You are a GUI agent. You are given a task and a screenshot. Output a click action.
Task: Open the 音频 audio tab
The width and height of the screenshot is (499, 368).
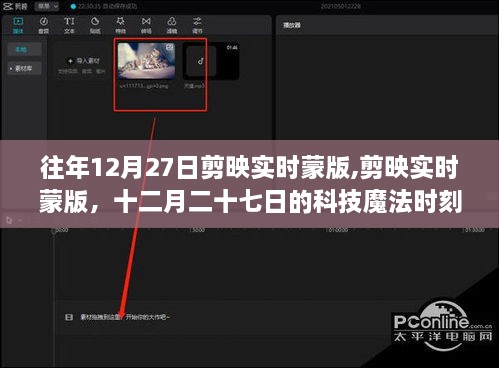tap(44, 26)
